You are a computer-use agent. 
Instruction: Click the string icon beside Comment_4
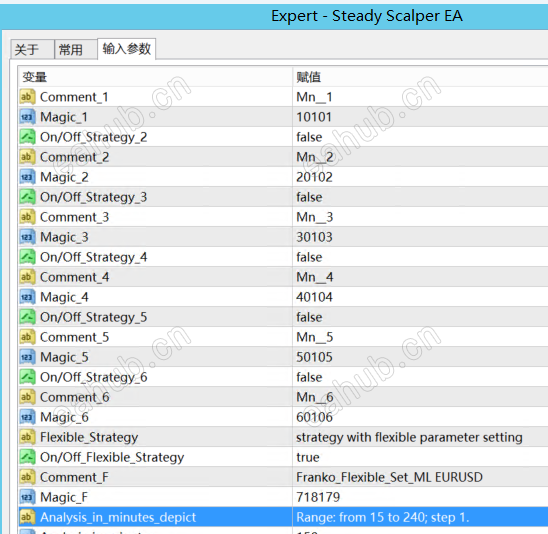27,277
